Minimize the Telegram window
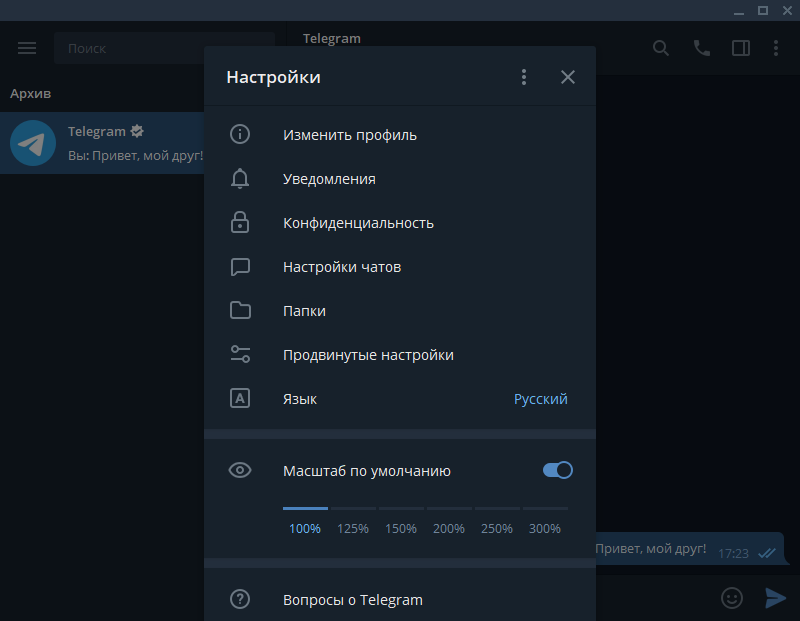The height and width of the screenshot is (621, 800). pos(739,11)
